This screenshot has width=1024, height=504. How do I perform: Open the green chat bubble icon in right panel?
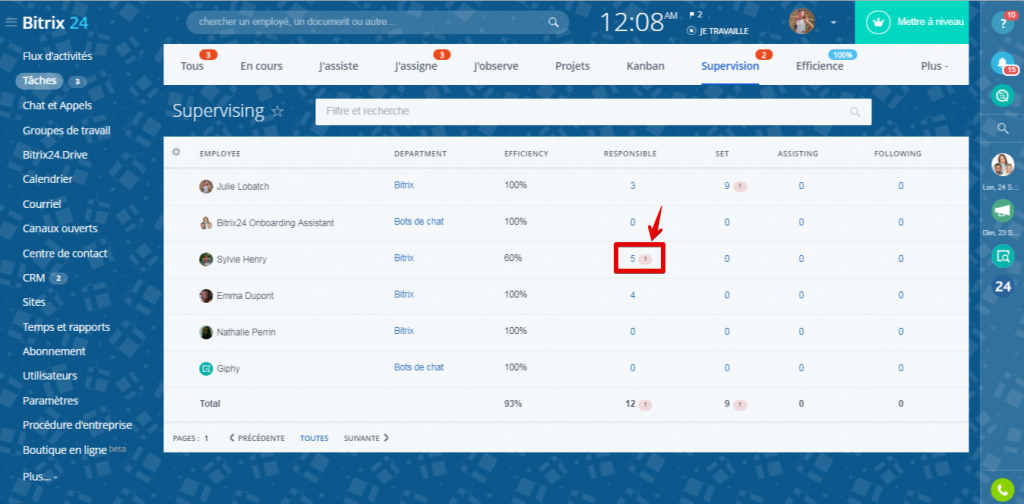[1002, 96]
